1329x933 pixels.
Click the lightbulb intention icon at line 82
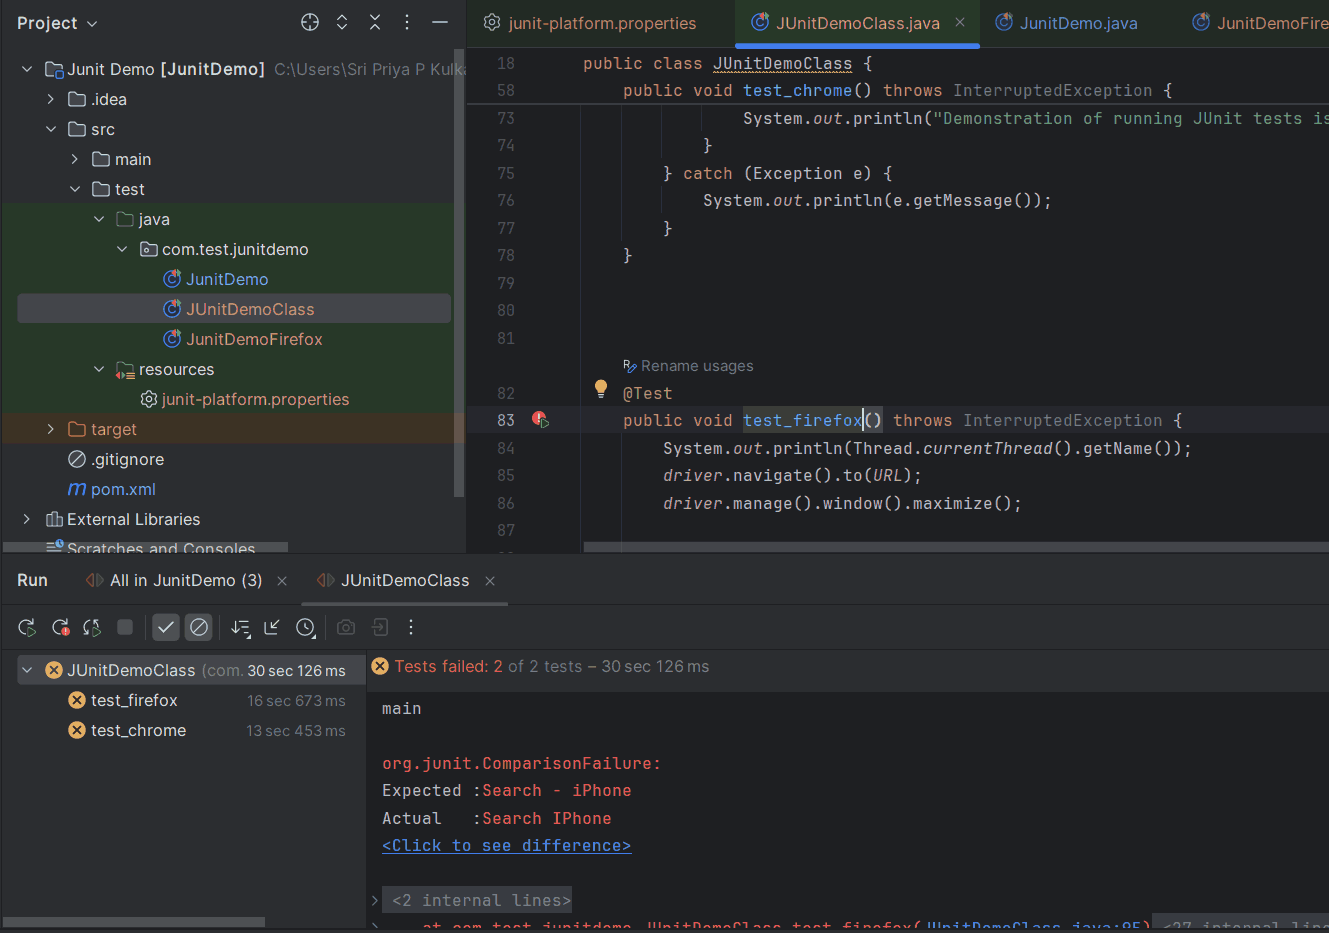tap(601, 389)
